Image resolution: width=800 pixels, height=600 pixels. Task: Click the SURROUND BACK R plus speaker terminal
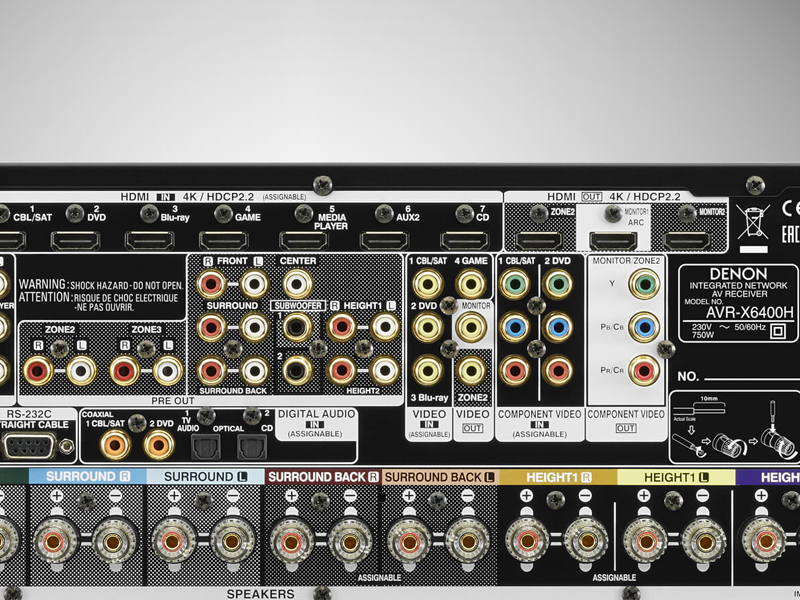tap(290, 542)
